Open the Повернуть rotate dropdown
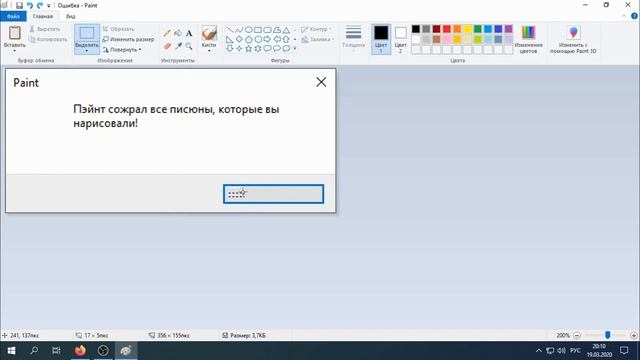This screenshot has height=360, width=640. [x=122, y=49]
